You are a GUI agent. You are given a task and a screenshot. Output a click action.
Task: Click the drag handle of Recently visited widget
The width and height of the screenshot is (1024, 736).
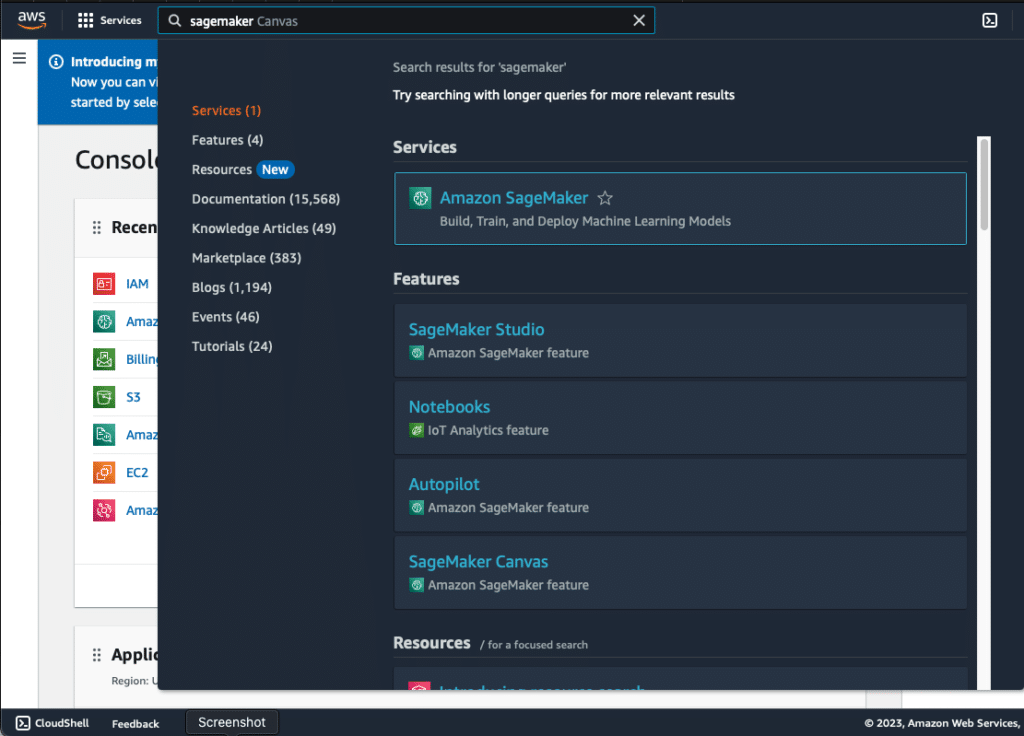point(97,227)
